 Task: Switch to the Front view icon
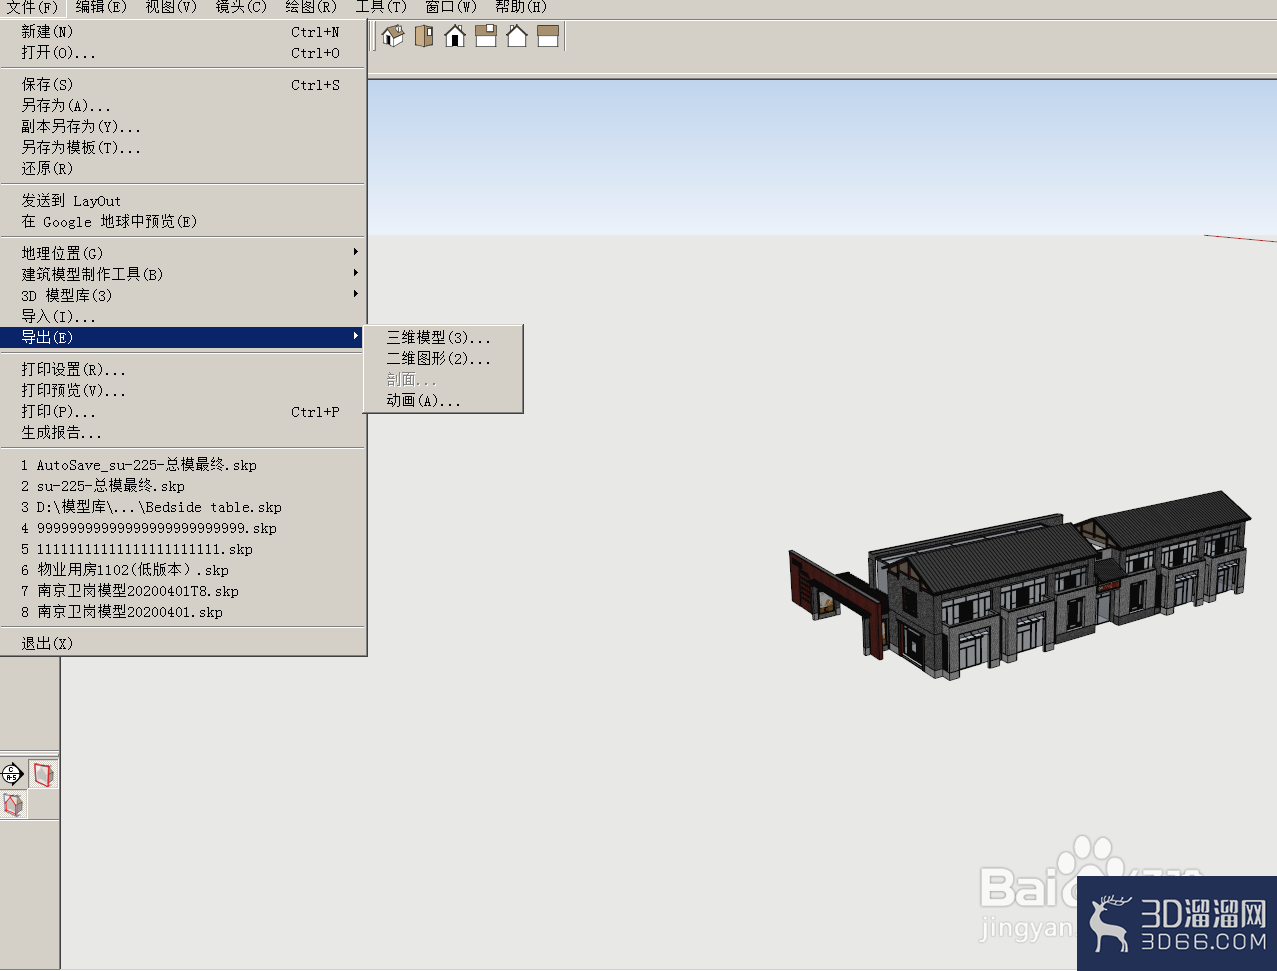point(455,37)
